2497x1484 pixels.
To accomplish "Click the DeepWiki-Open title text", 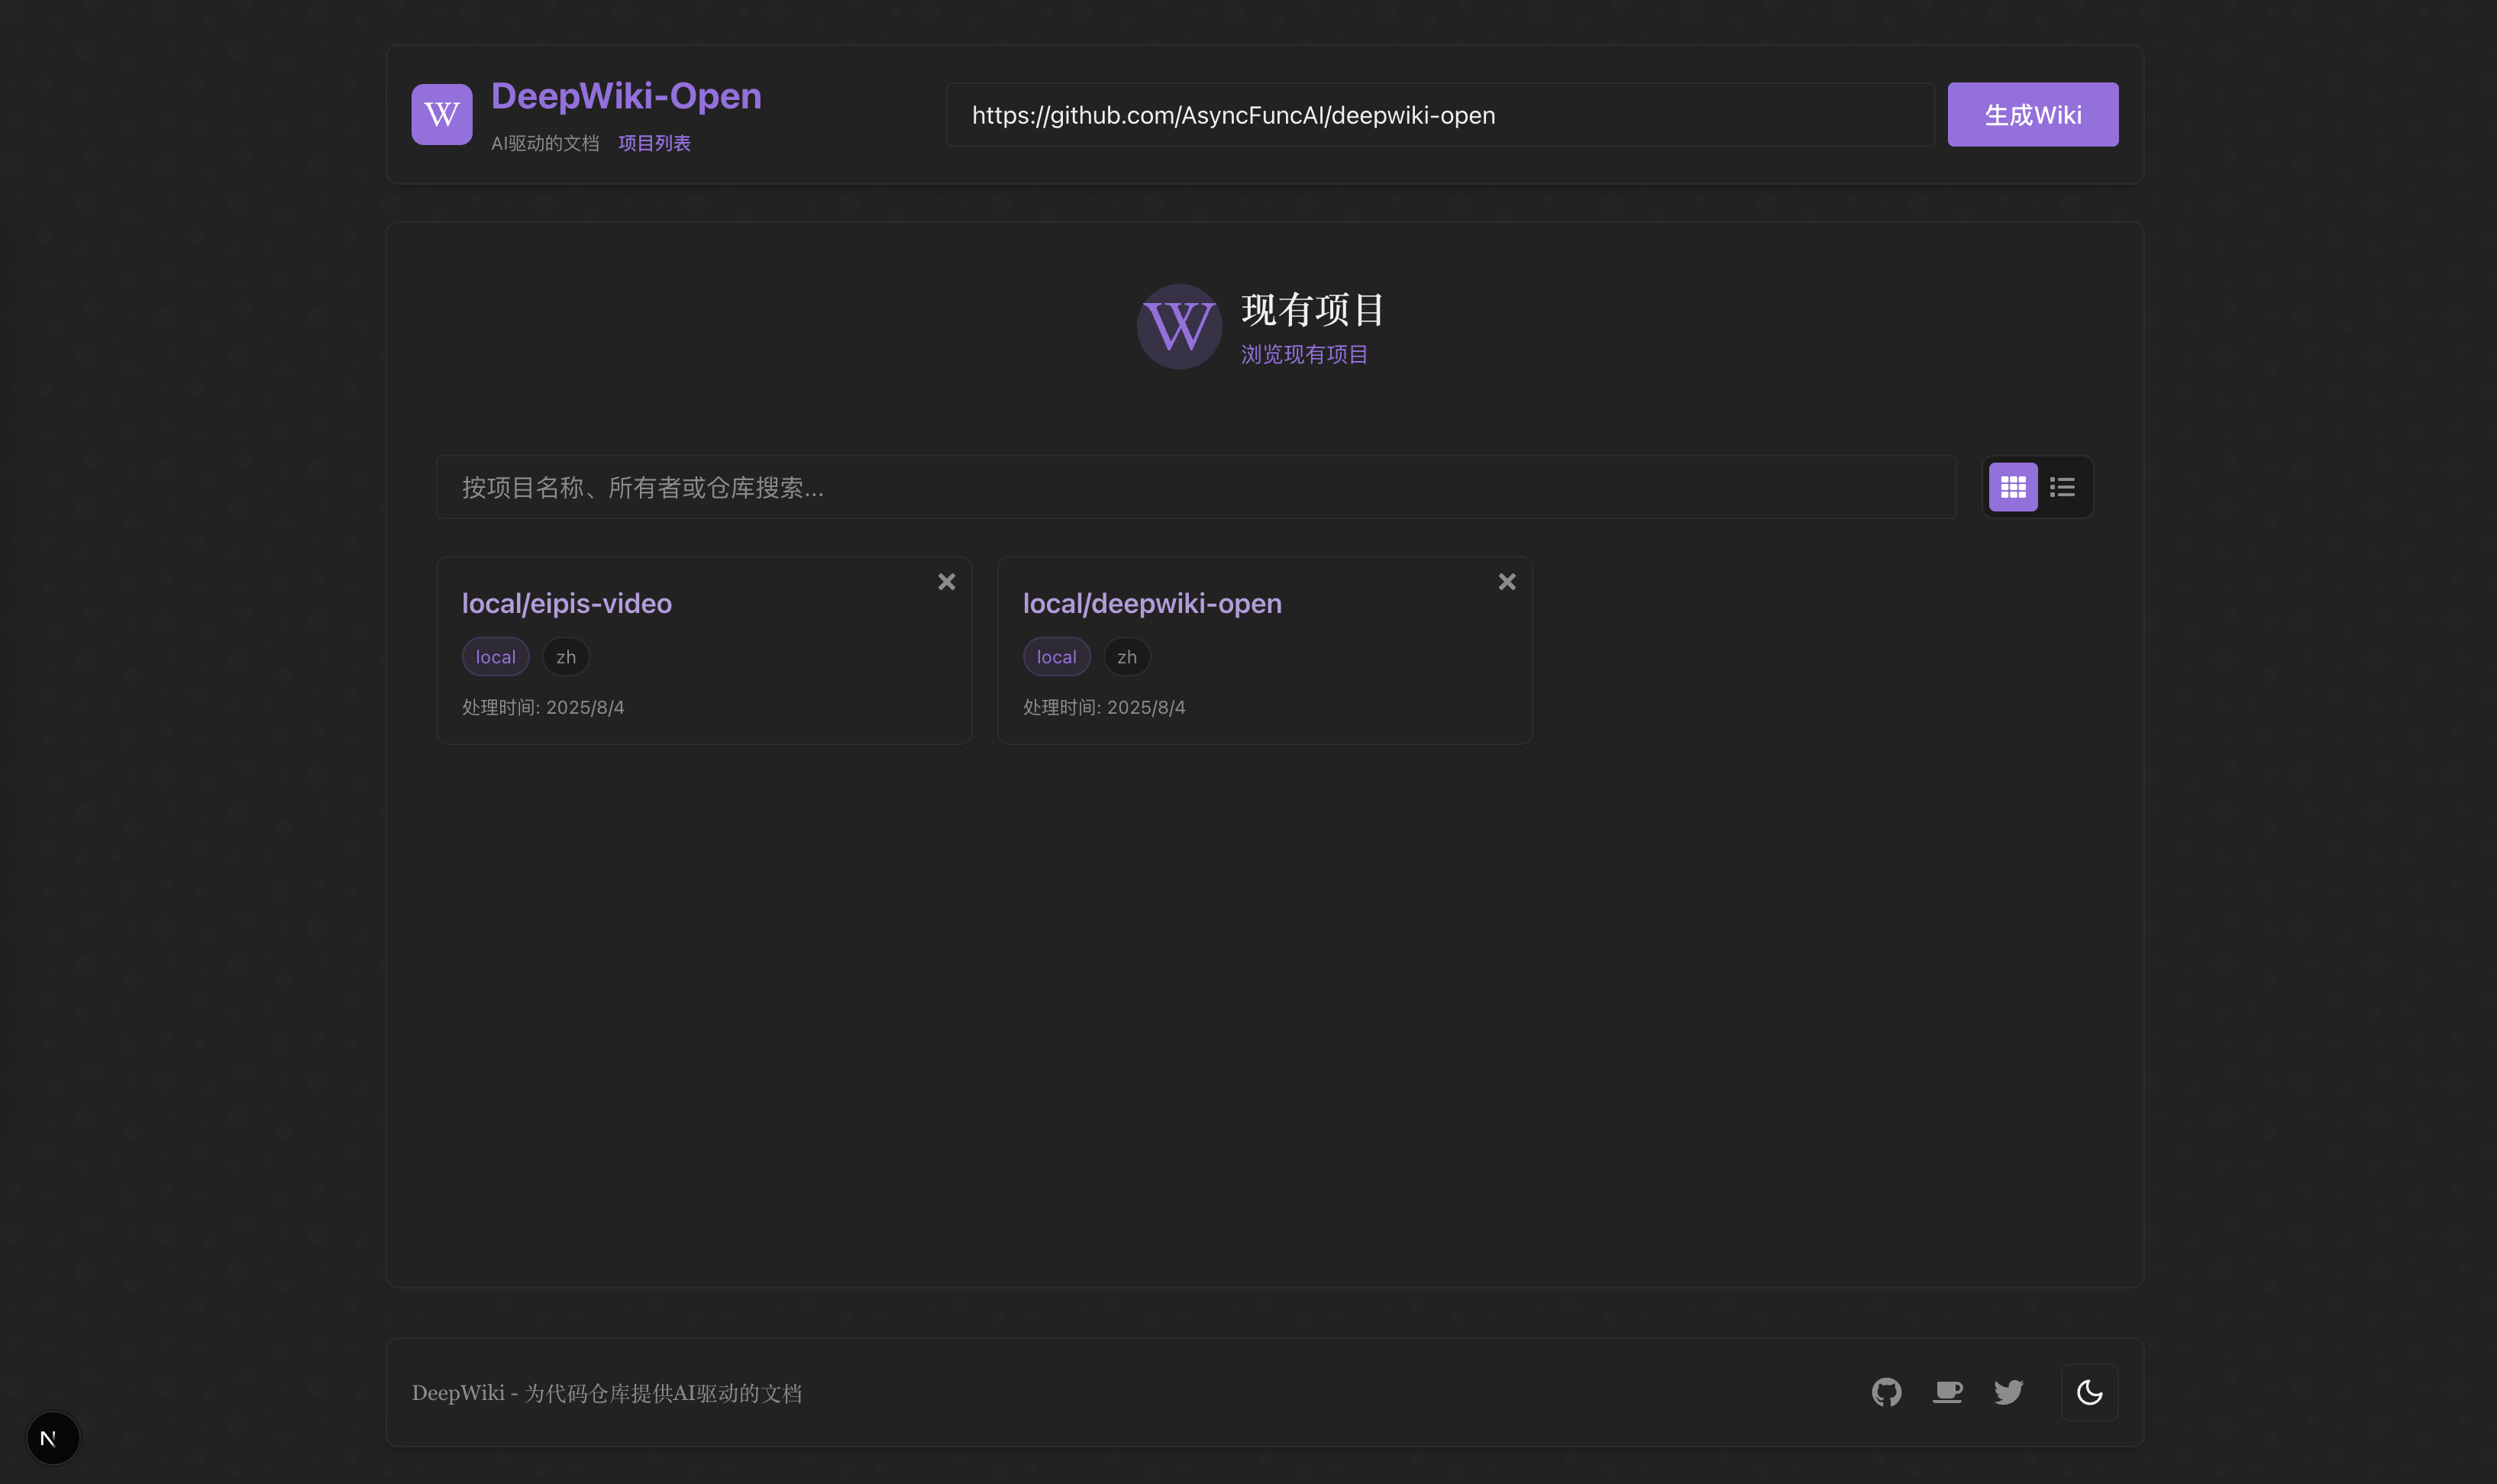I will [626, 96].
